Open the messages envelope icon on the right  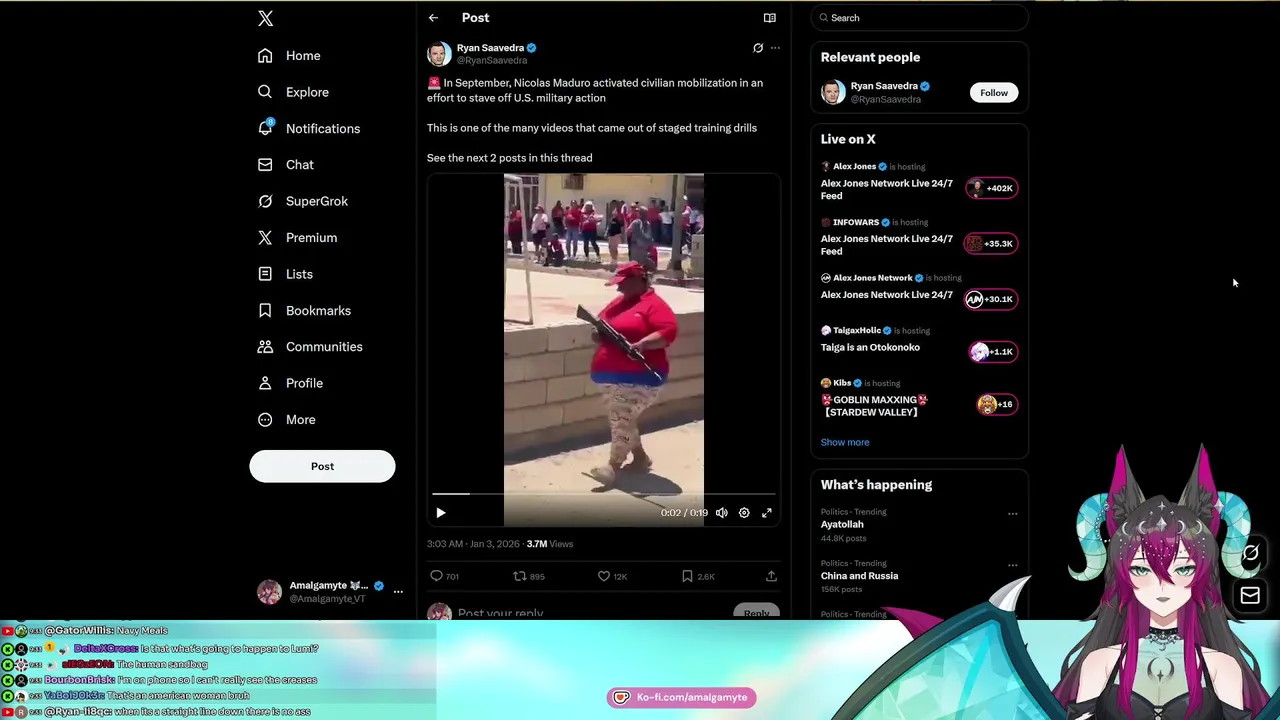click(1250, 596)
